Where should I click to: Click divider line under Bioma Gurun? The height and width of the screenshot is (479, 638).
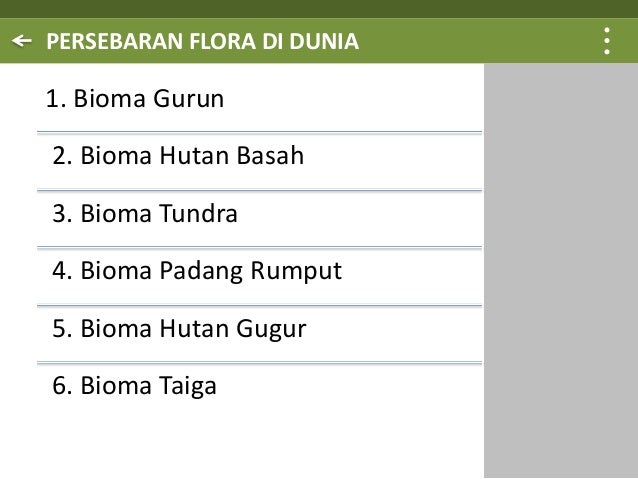pyautogui.click(x=258, y=131)
